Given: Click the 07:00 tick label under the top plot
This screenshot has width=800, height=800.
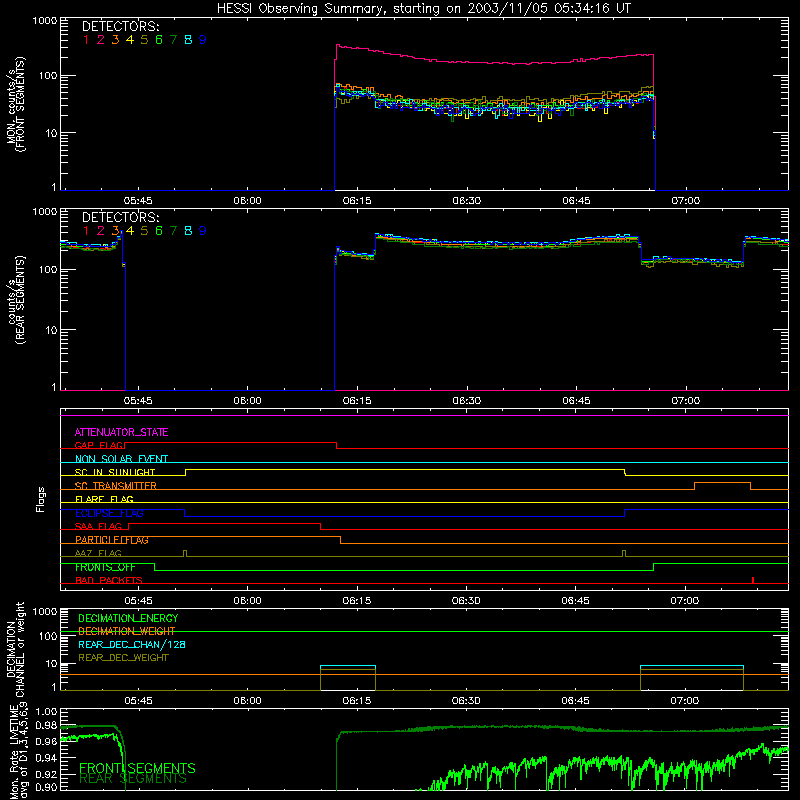Looking at the screenshot, I should [x=686, y=201].
